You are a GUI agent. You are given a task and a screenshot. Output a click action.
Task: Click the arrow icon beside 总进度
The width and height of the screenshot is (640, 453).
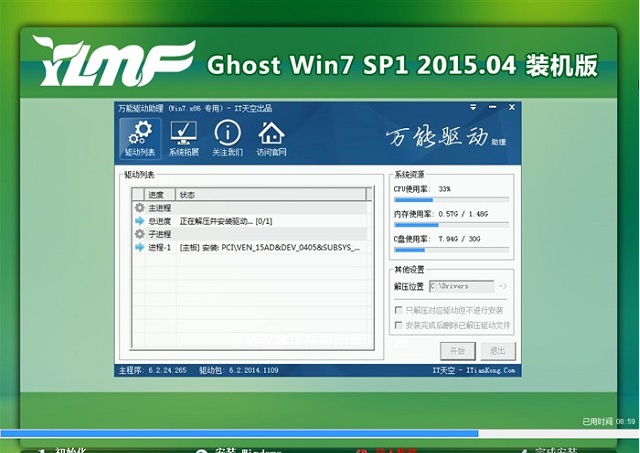pyautogui.click(x=140, y=221)
